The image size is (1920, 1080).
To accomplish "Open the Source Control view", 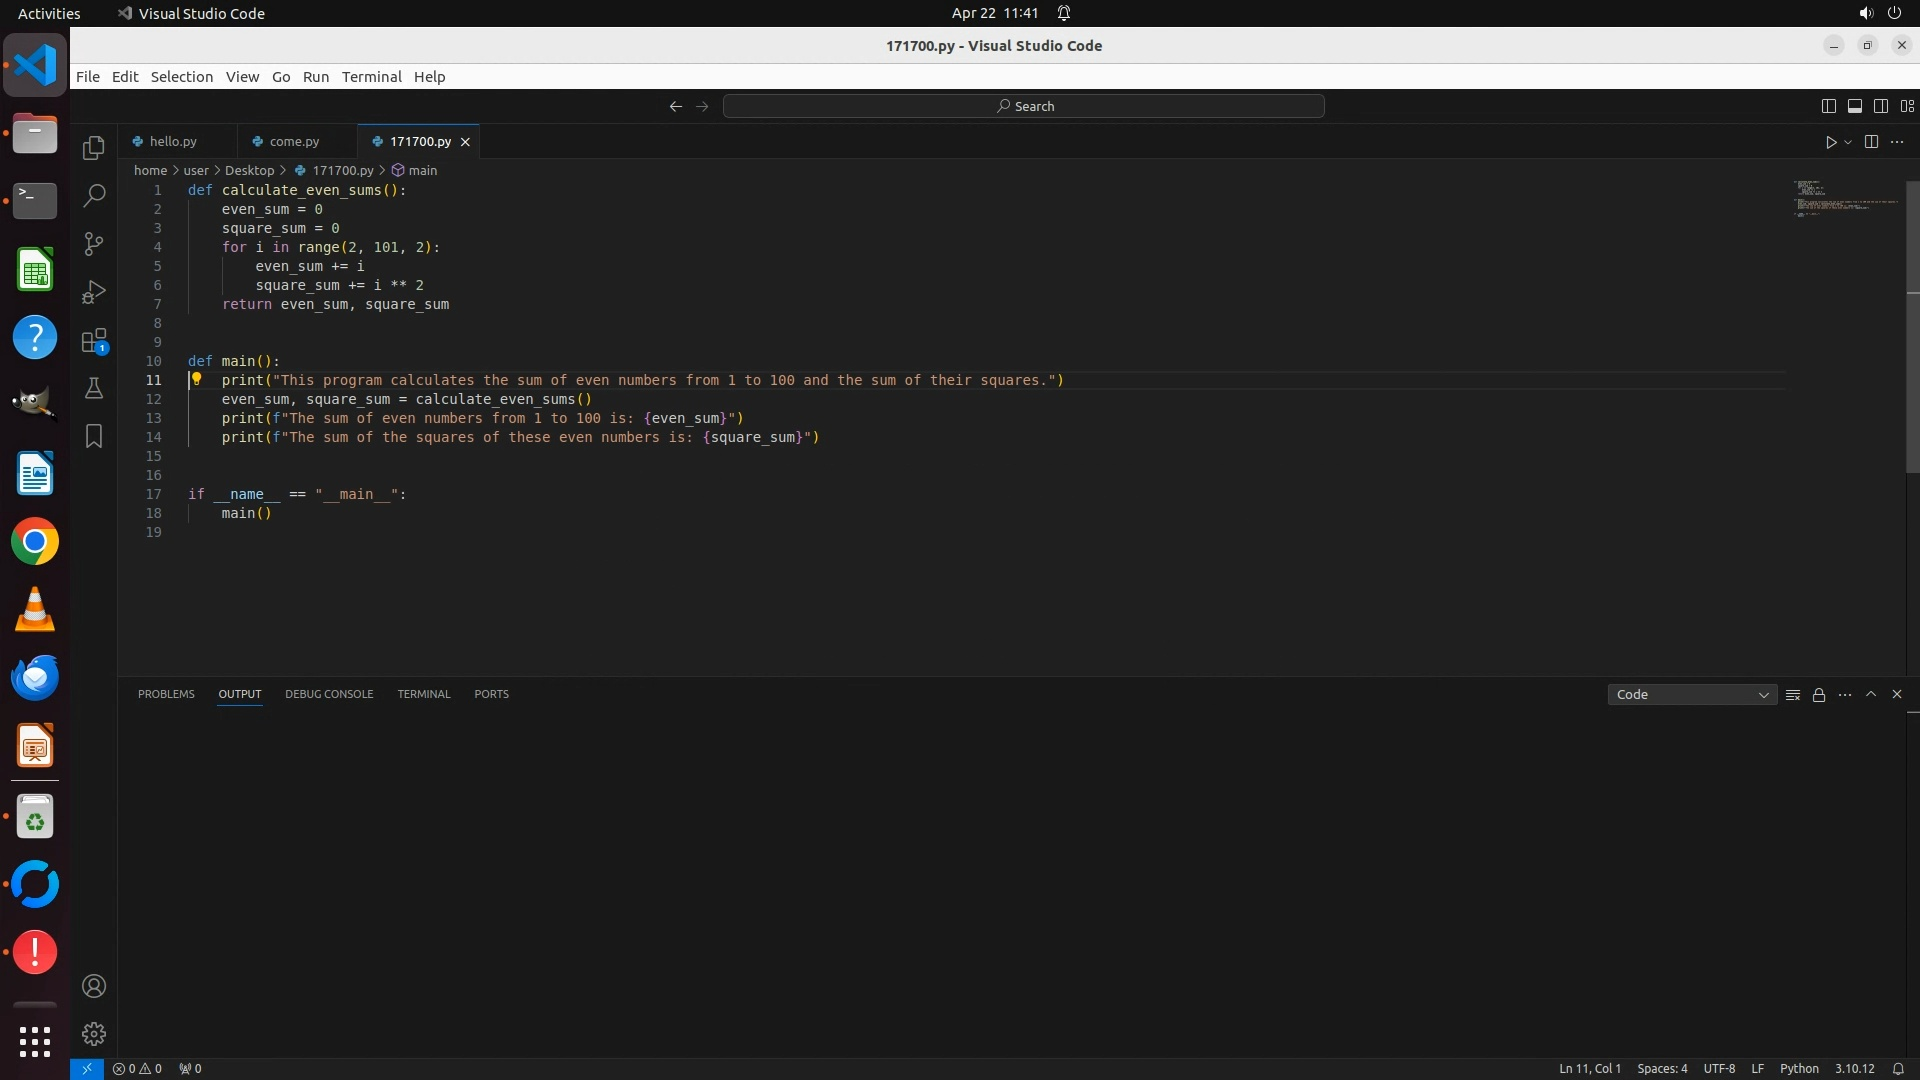I will [94, 244].
